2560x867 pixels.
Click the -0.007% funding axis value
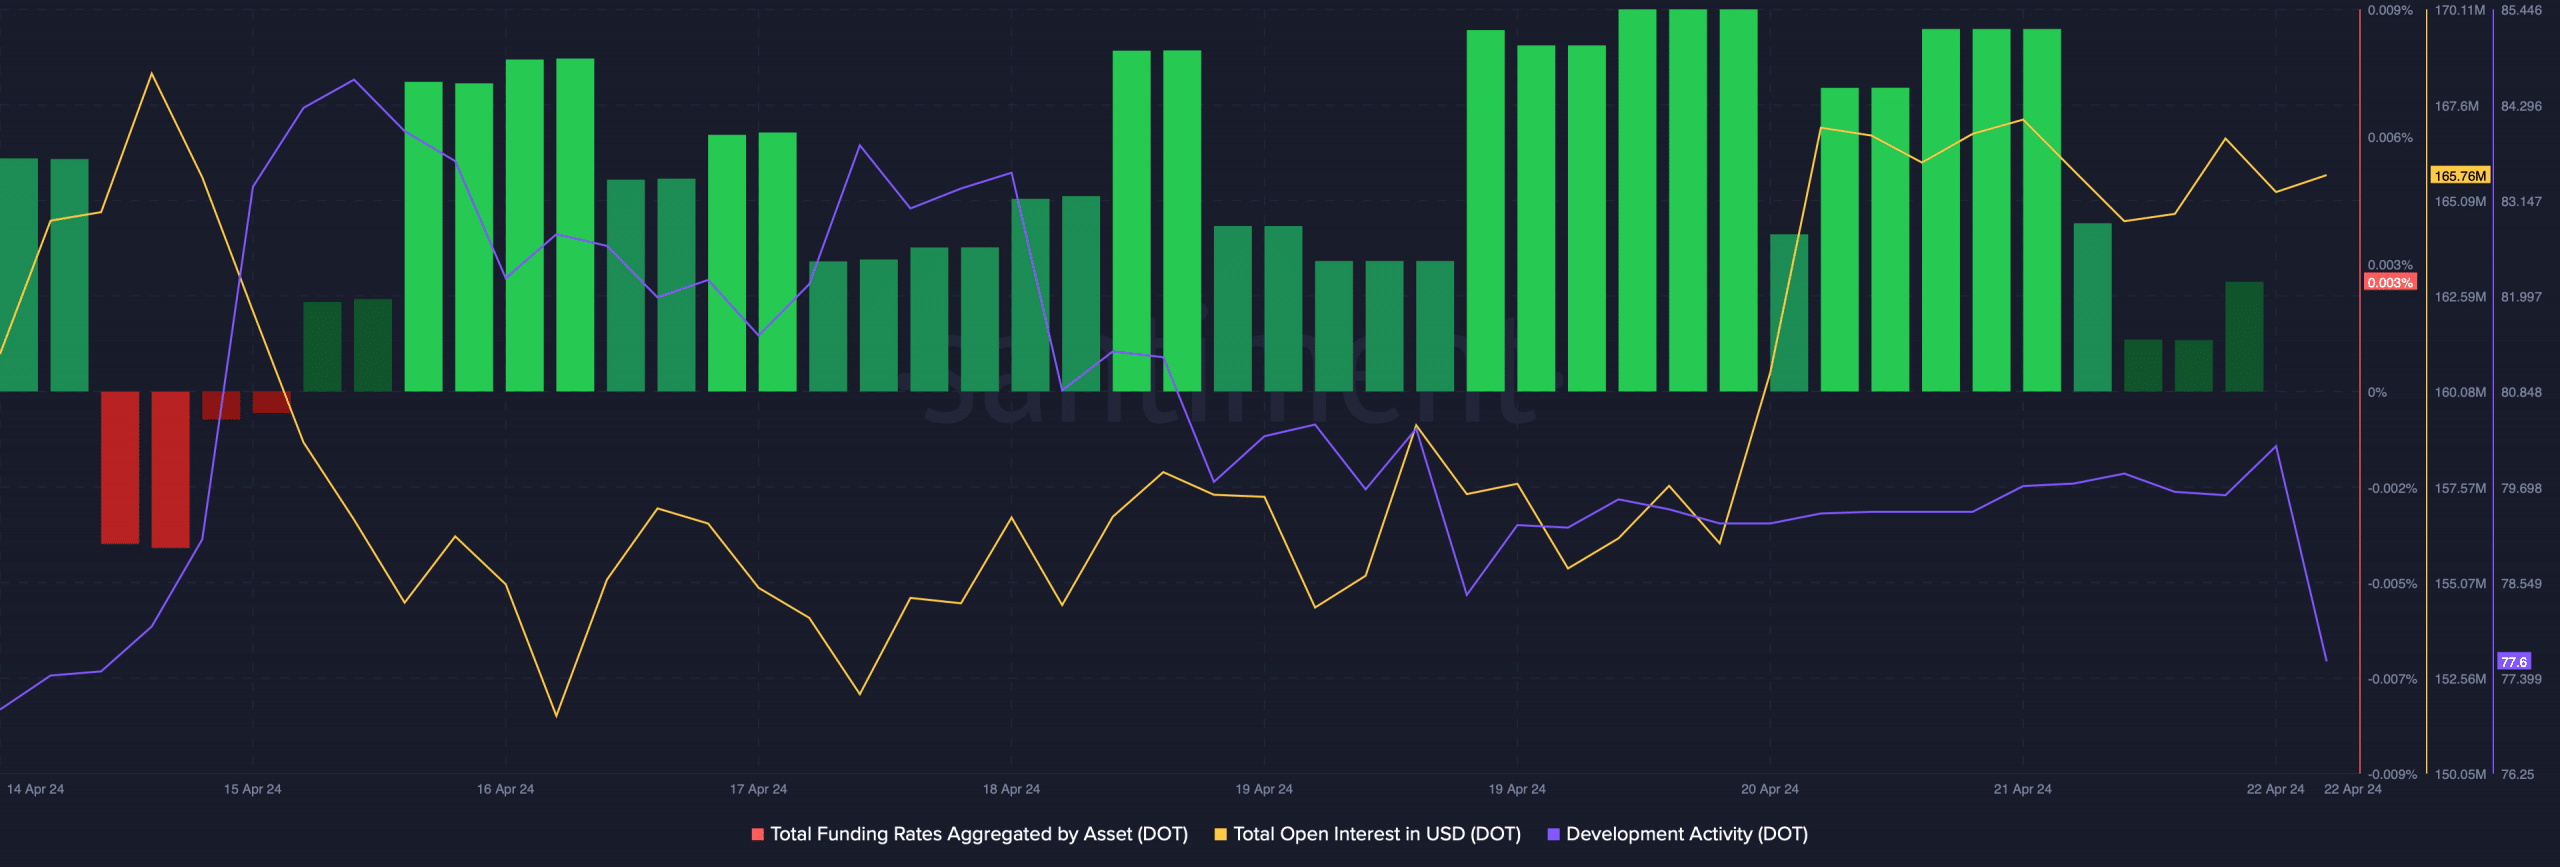coord(2392,679)
